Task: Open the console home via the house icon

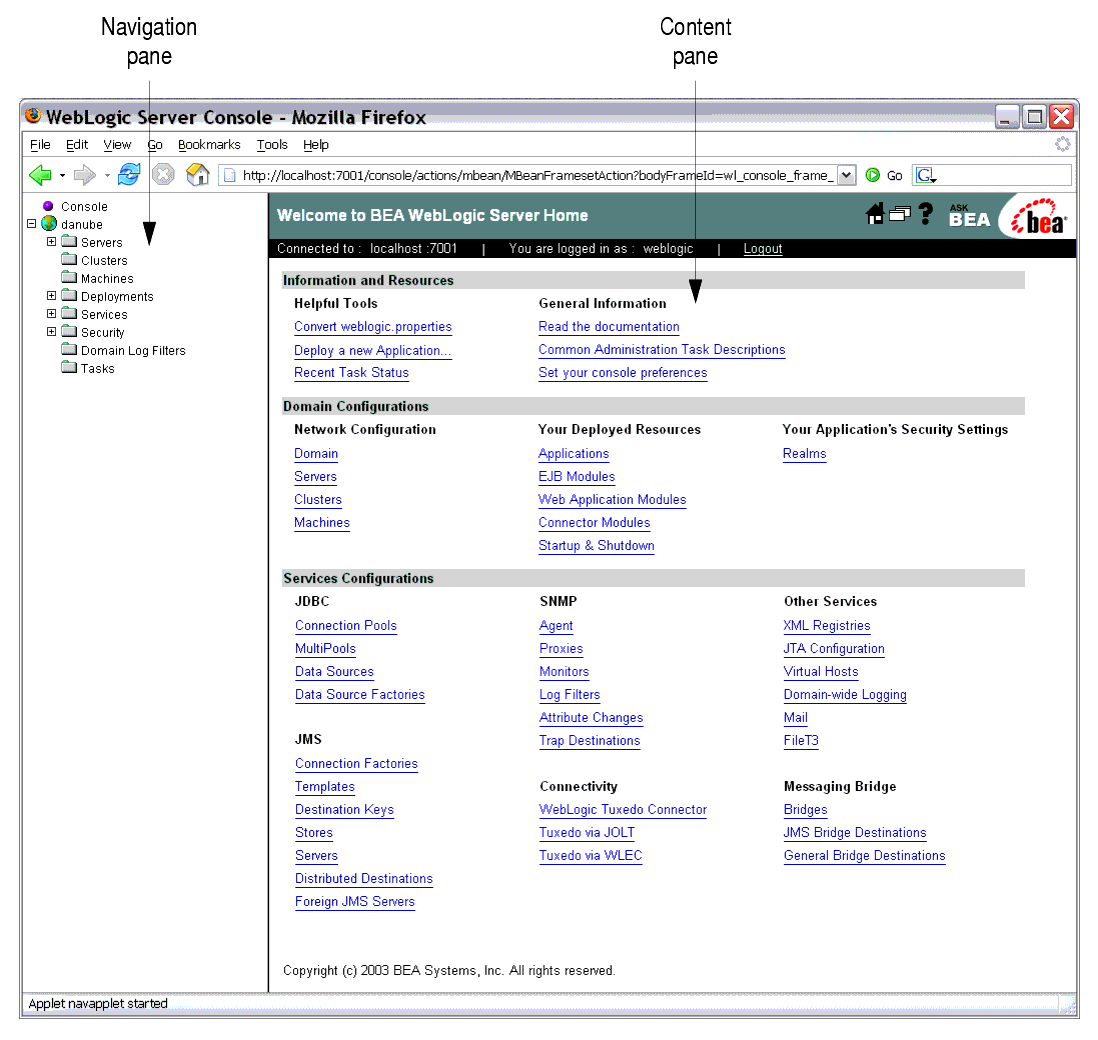Action: (876, 211)
